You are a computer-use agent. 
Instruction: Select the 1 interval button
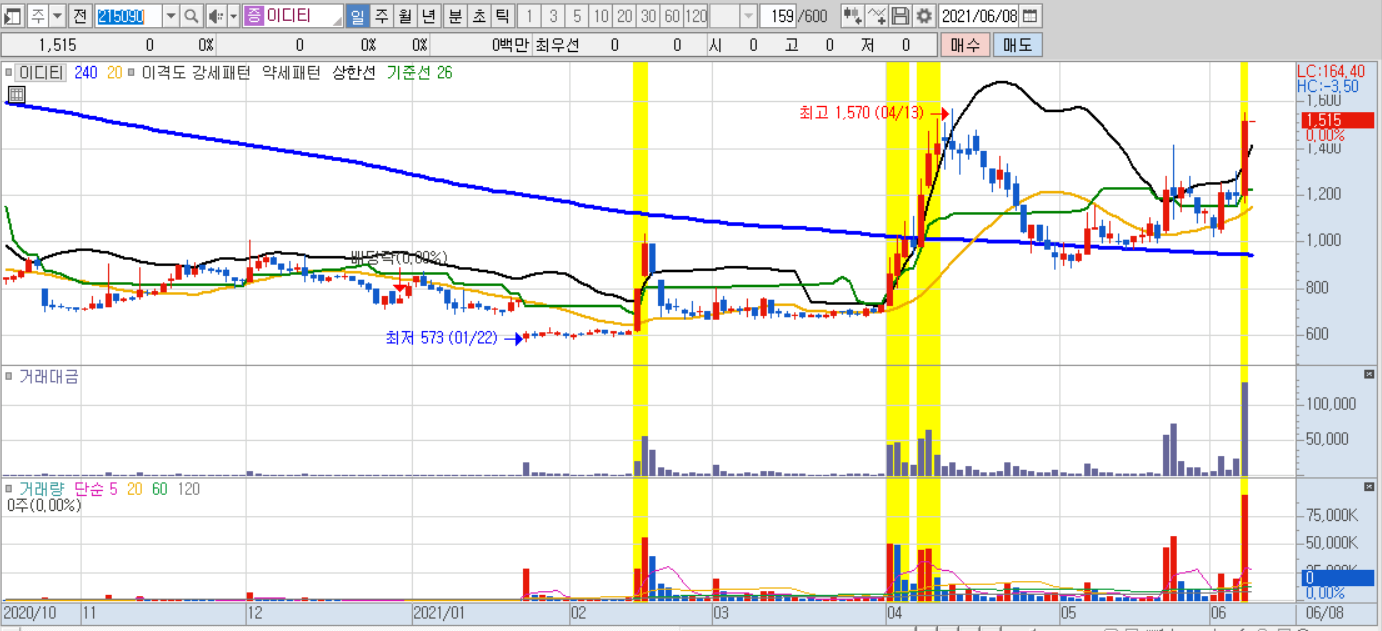pyautogui.click(x=529, y=16)
